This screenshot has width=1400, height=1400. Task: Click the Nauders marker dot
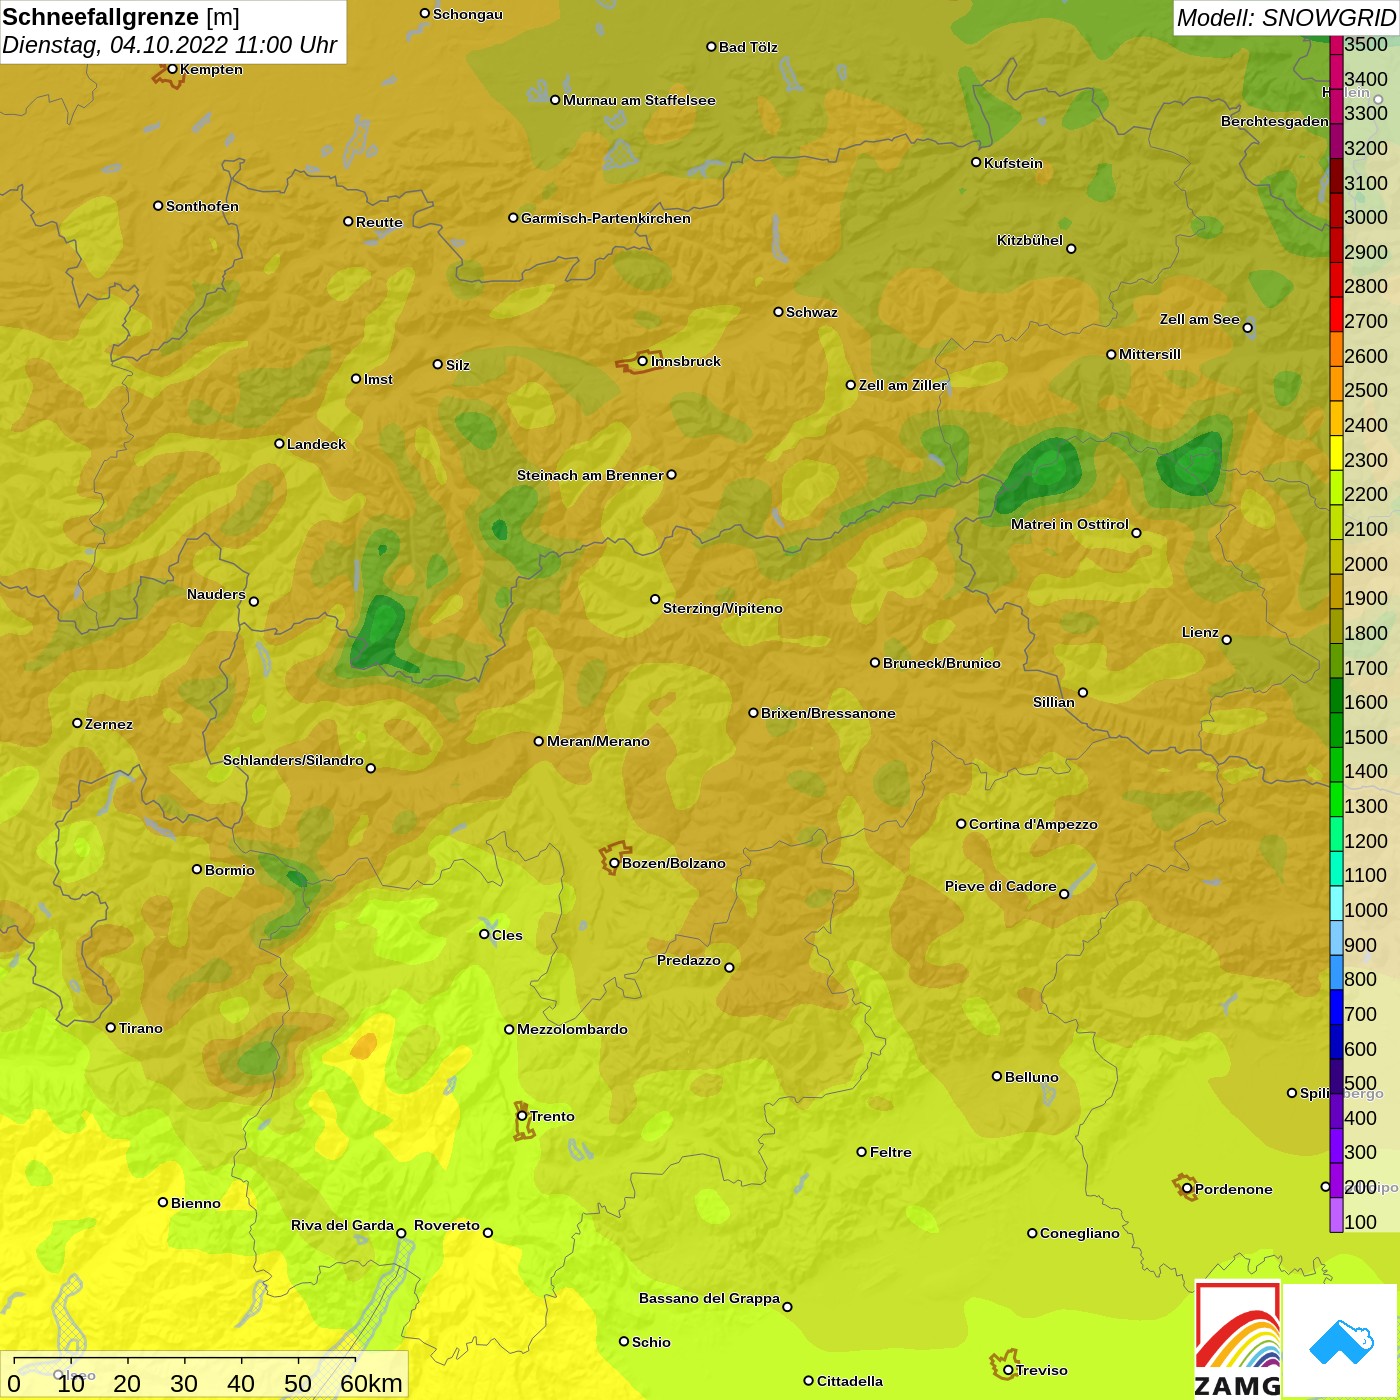point(254,601)
